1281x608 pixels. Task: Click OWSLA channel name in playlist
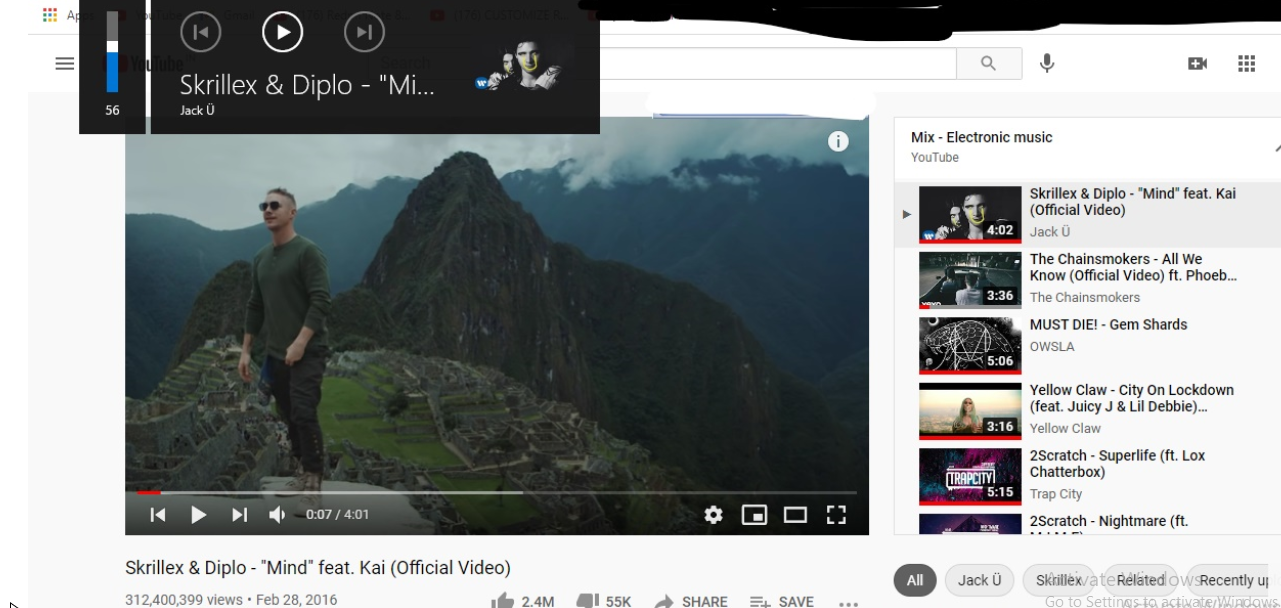[x=1052, y=346]
